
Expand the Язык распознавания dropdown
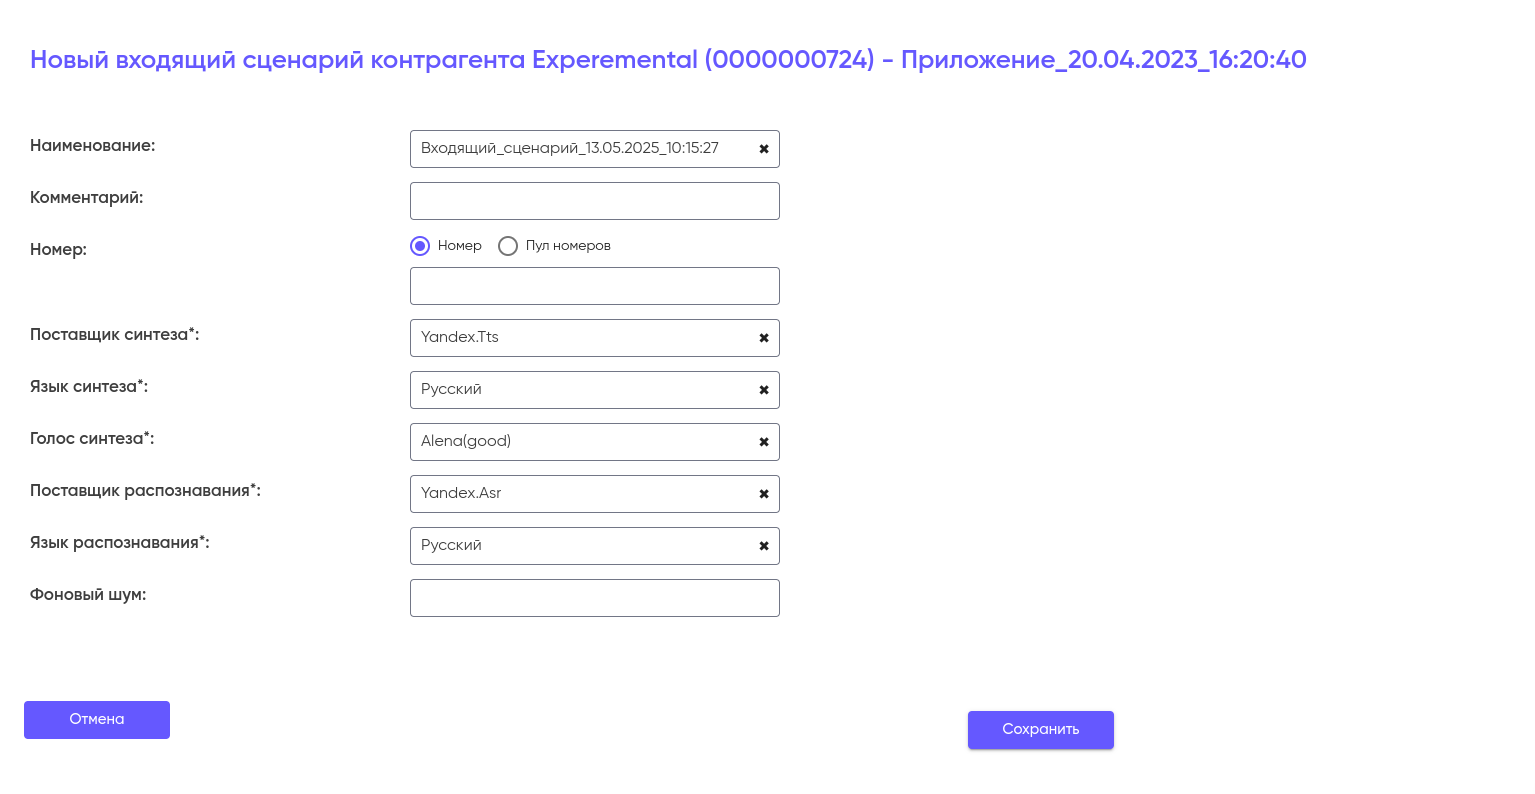(x=580, y=546)
